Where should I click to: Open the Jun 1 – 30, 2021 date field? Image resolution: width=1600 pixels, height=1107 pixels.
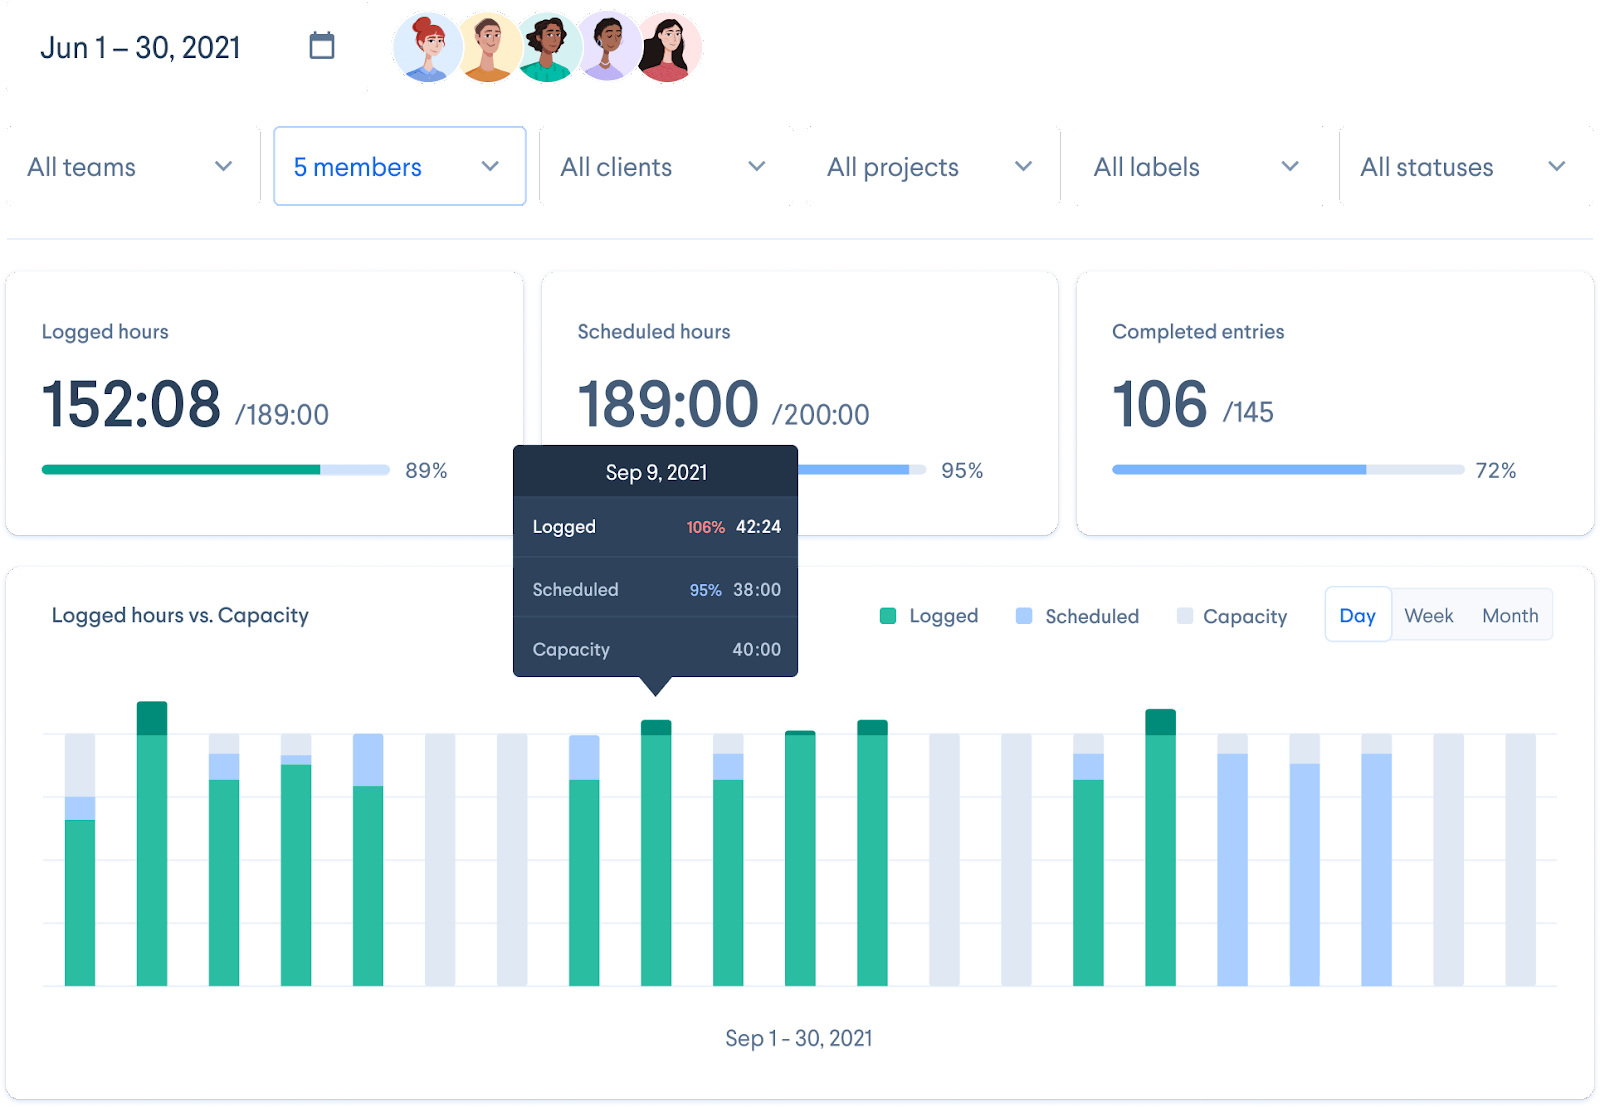[x=141, y=48]
